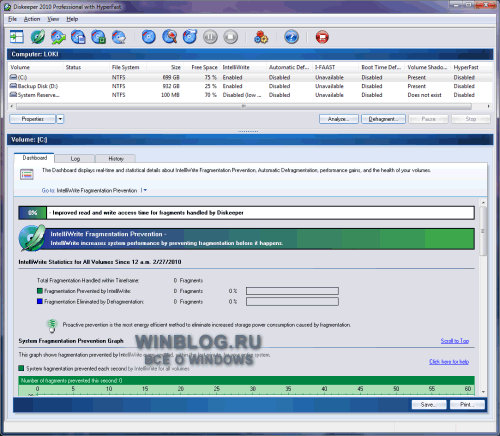This screenshot has width=500, height=436.
Task: Click the greyed Stop button
Action: pyautogui.click(x=471, y=119)
